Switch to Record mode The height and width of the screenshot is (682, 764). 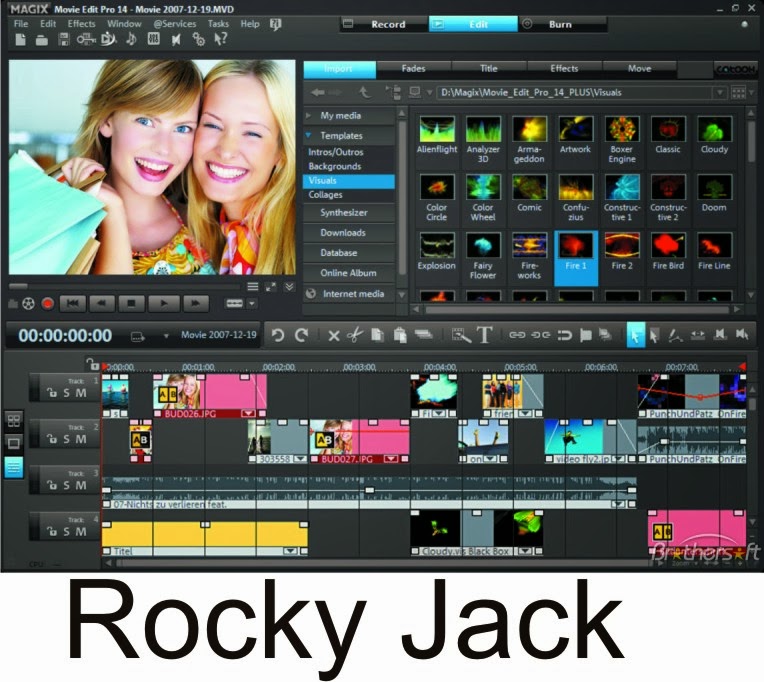383,24
